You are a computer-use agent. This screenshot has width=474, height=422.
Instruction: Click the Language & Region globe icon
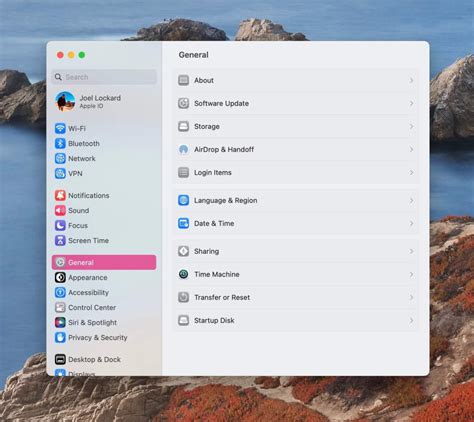(x=183, y=200)
